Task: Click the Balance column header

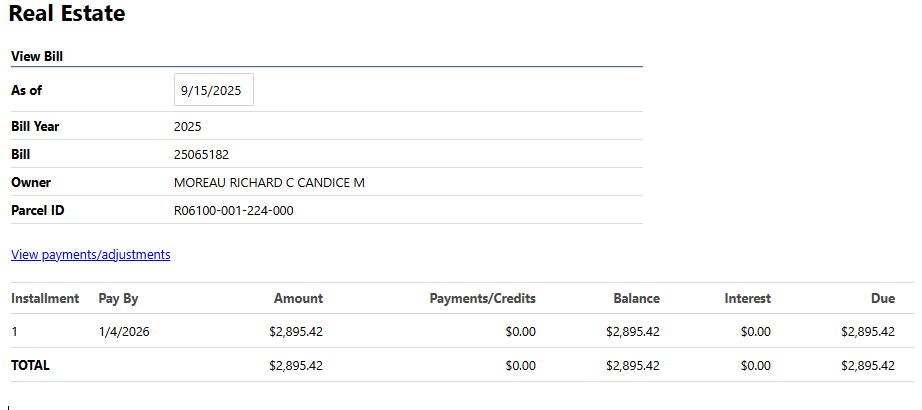Action: [x=637, y=298]
